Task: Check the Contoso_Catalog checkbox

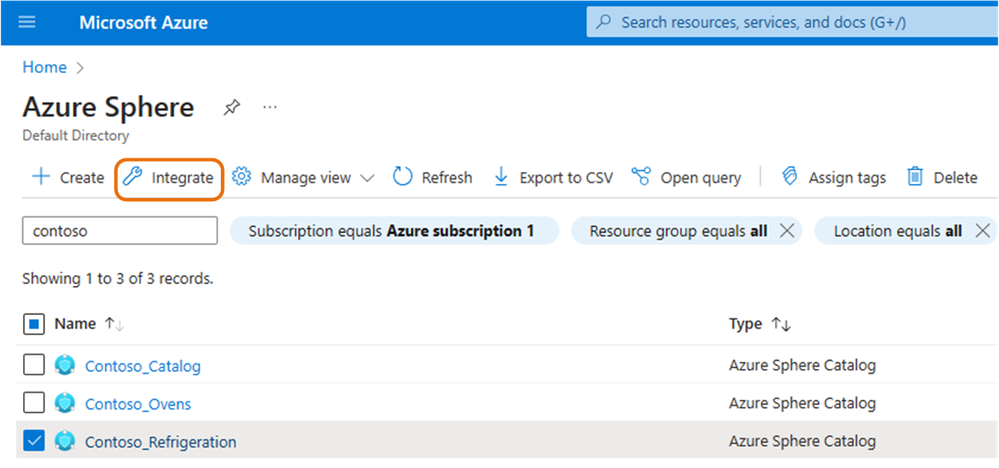Action: point(34,365)
